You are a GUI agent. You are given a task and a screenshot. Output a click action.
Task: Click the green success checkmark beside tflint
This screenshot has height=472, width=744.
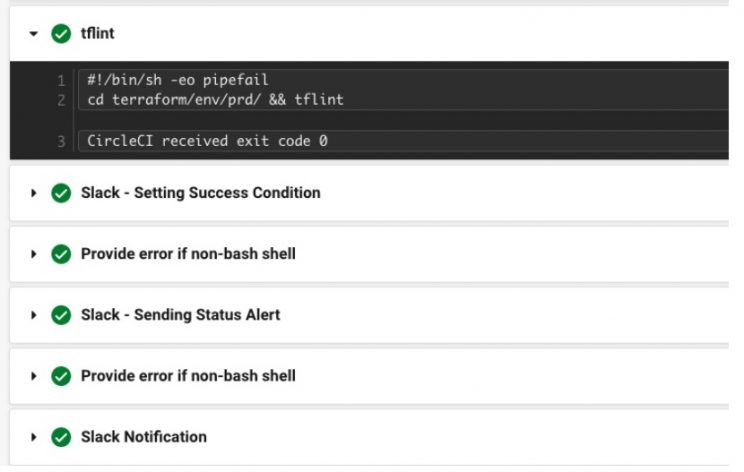(61, 33)
